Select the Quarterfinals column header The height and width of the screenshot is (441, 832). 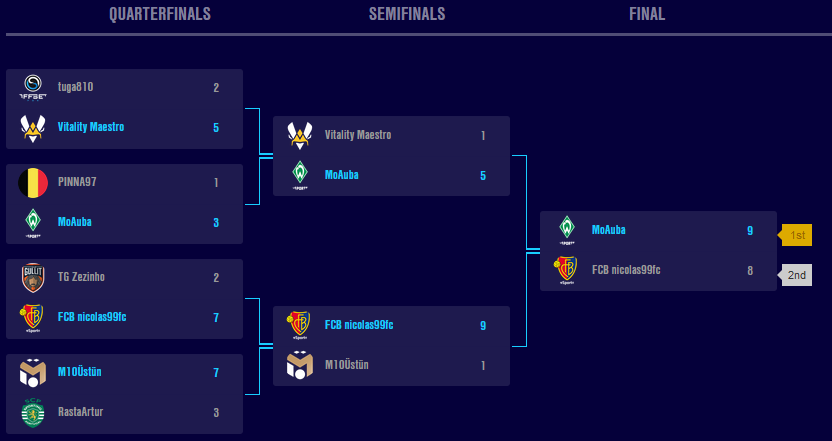[160, 14]
